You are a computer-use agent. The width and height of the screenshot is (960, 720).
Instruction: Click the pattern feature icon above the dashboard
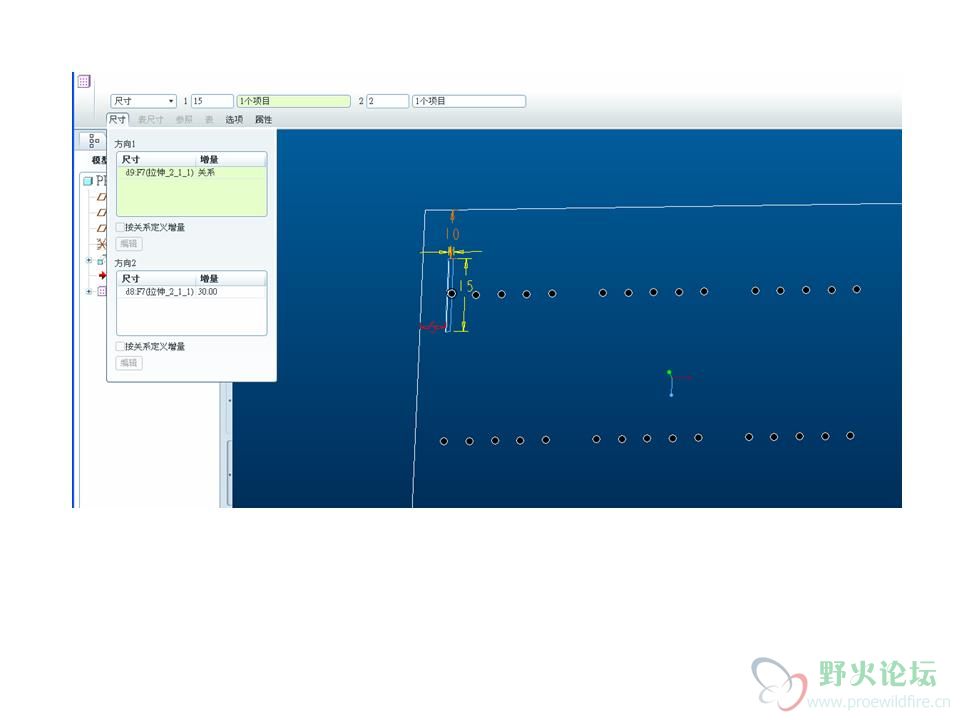pos(84,81)
